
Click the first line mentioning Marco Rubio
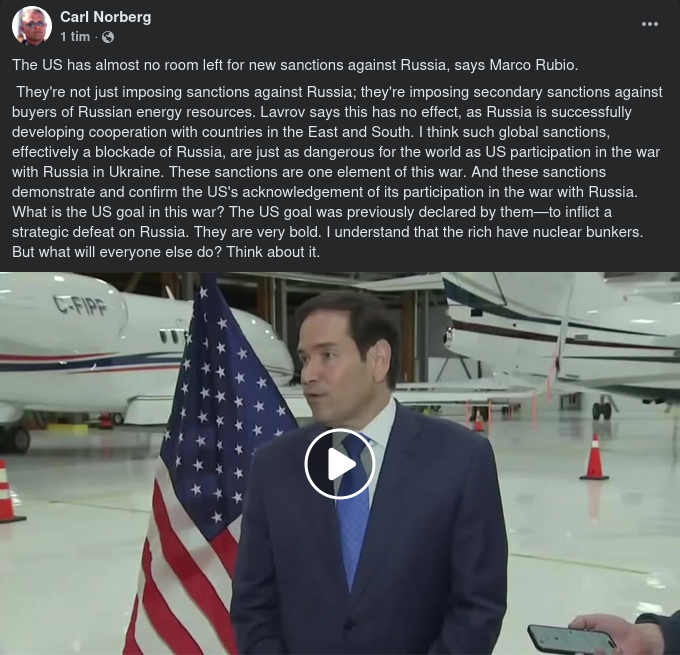tap(295, 65)
